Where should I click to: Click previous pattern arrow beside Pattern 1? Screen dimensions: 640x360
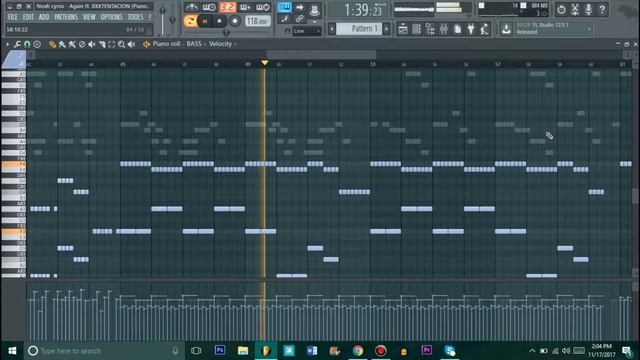(332, 29)
